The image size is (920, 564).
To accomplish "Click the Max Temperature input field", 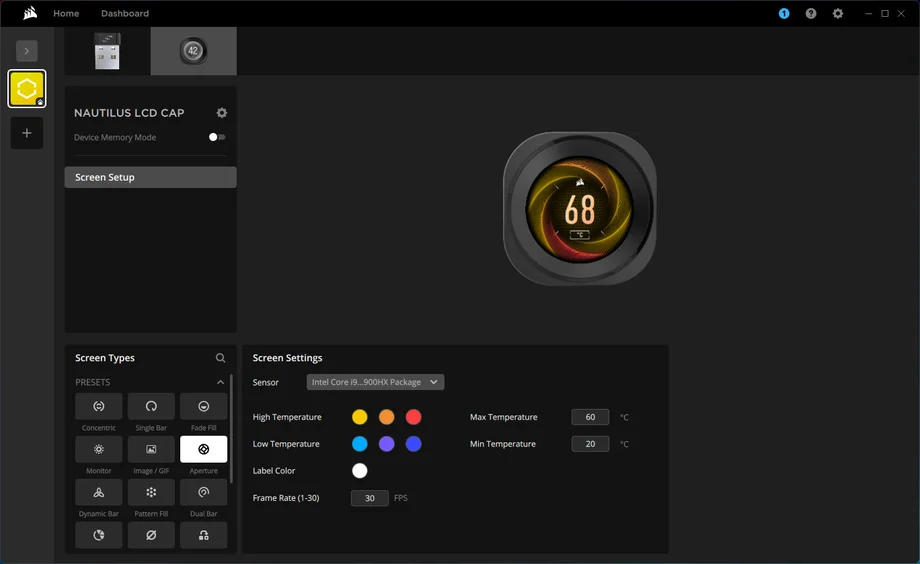I will tap(590, 417).
